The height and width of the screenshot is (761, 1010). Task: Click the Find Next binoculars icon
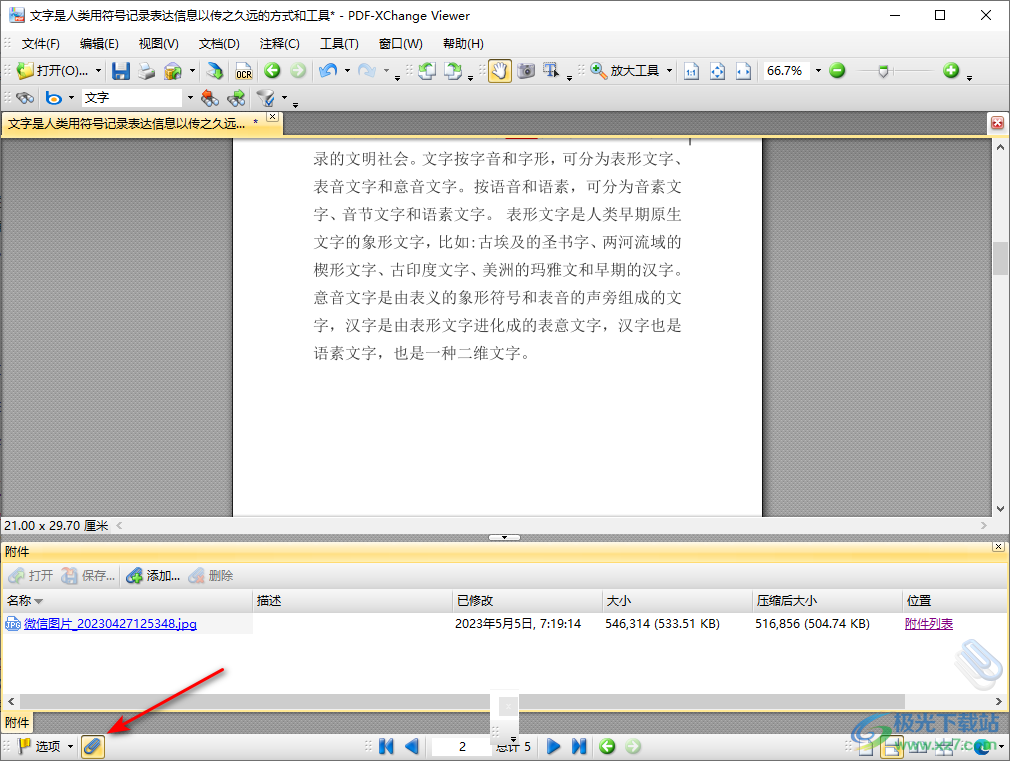236,98
